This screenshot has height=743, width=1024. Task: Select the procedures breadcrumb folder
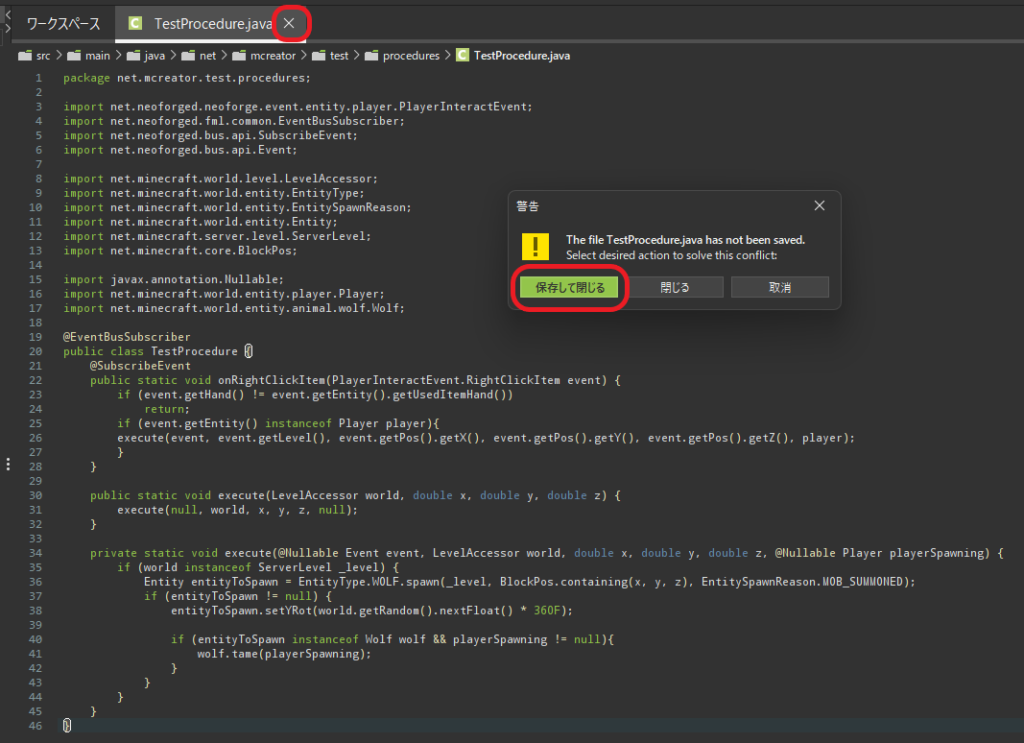pos(401,56)
